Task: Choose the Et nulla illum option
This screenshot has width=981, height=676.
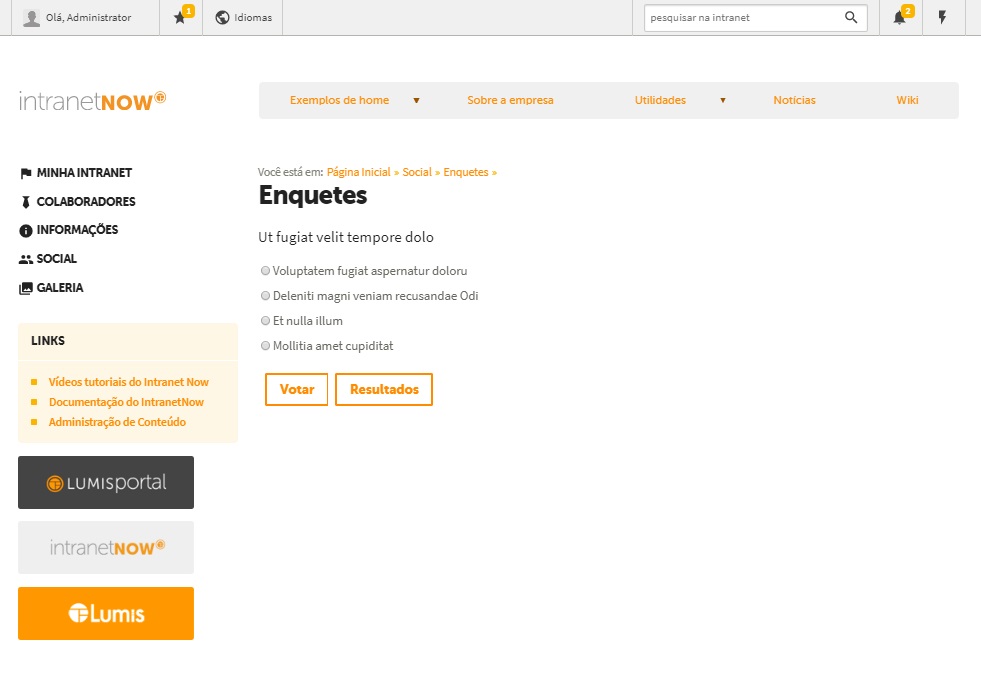Action: pos(265,320)
